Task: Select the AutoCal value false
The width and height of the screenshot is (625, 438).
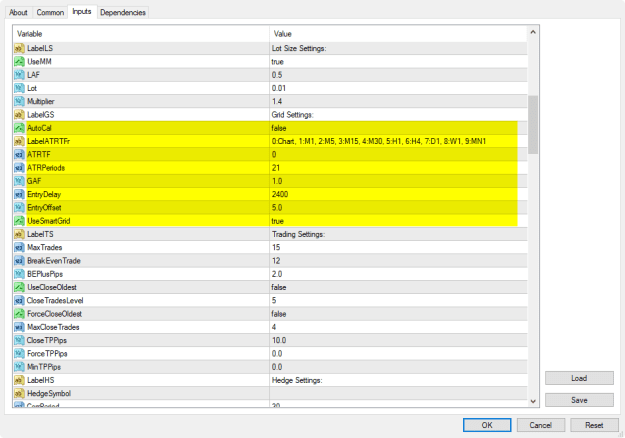Action: pyautogui.click(x=279, y=128)
